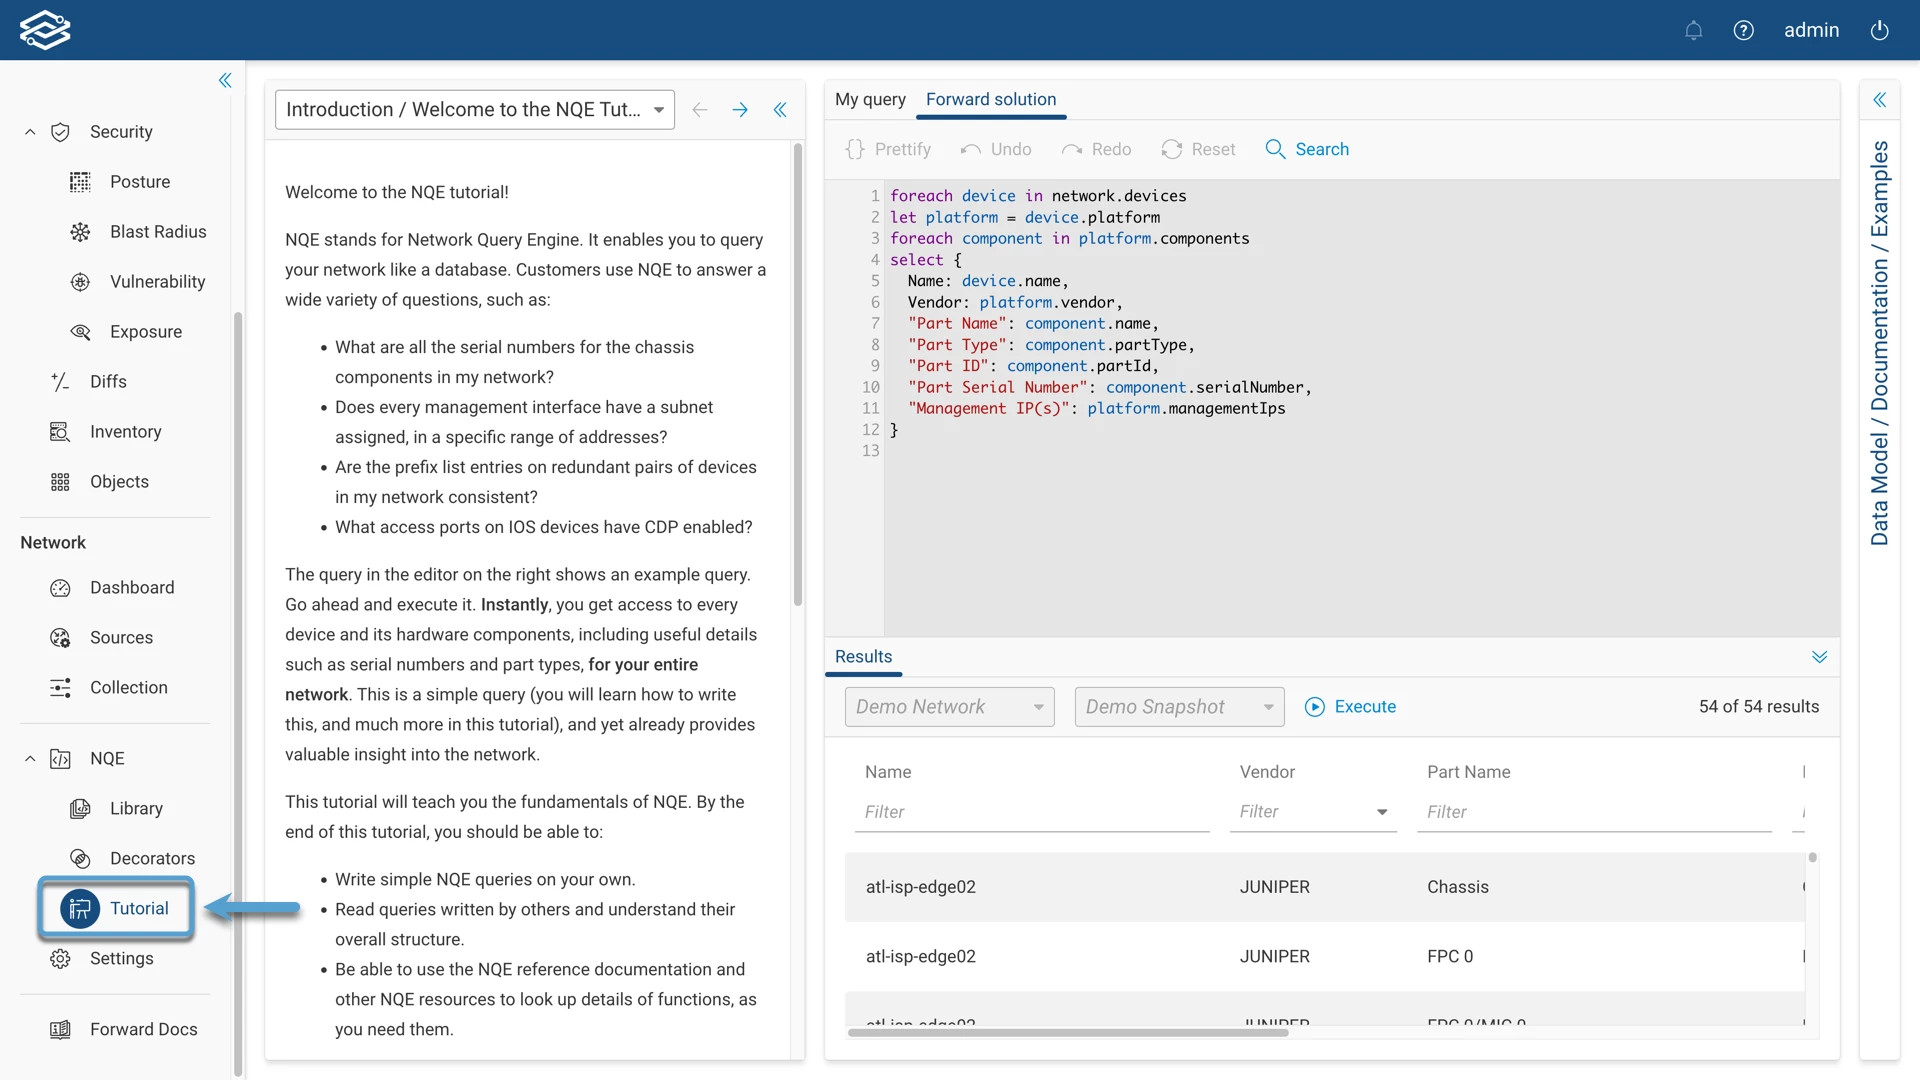Collapse the Security section chevron
Image resolution: width=1920 pixels, height=1080 pixels.
tap(30, 132)
